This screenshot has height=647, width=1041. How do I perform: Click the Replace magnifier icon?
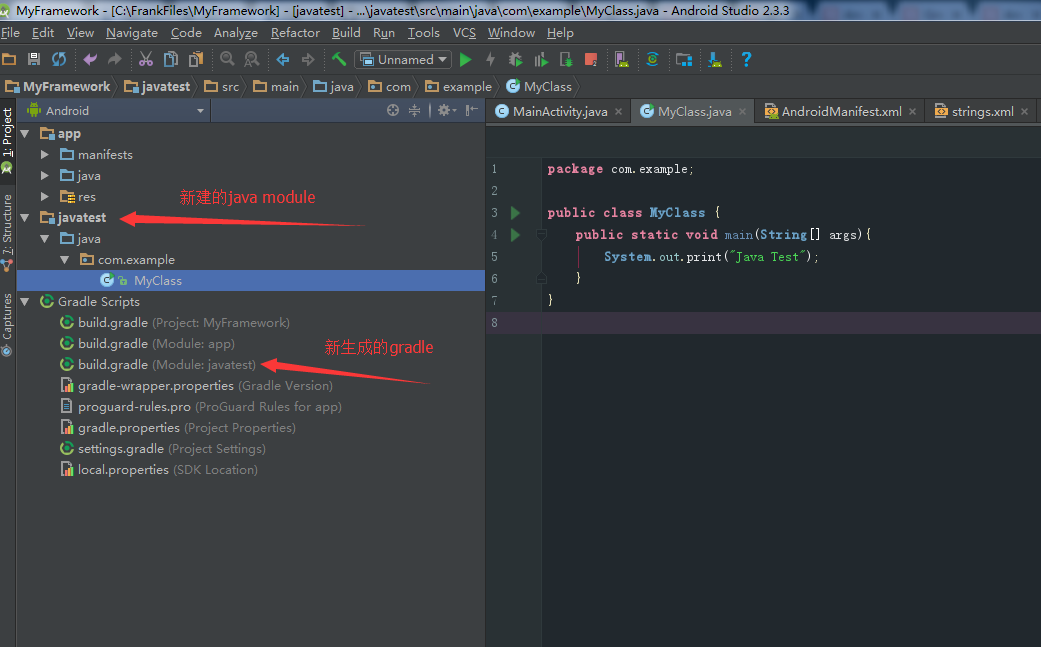252,60
